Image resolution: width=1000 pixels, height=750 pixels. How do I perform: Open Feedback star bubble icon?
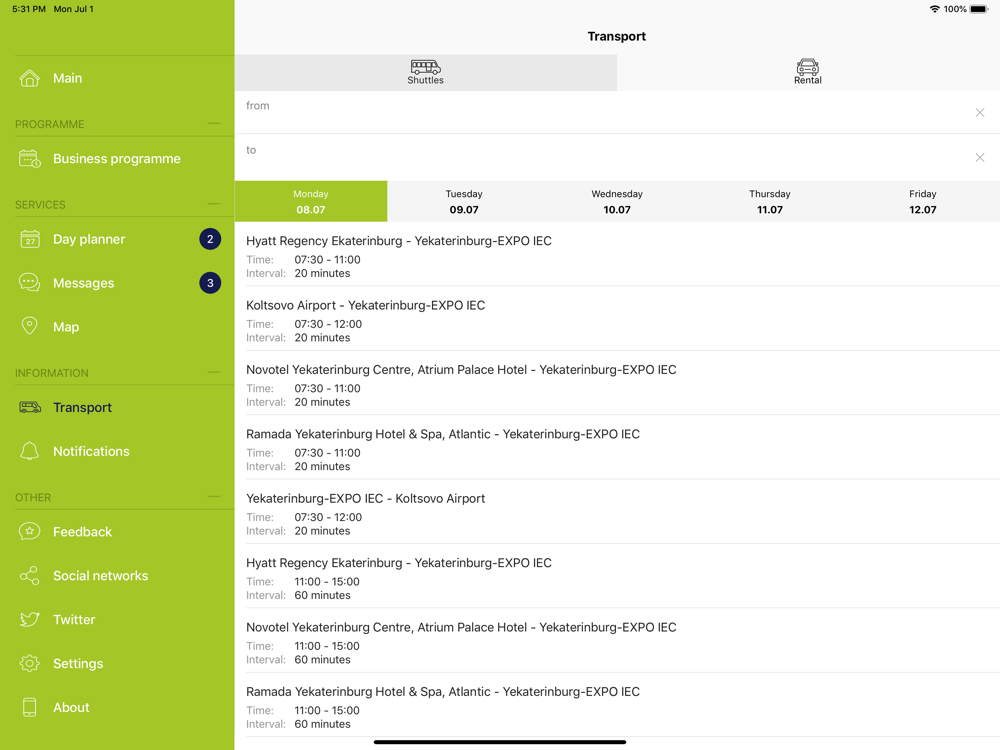tap(29, 531)
